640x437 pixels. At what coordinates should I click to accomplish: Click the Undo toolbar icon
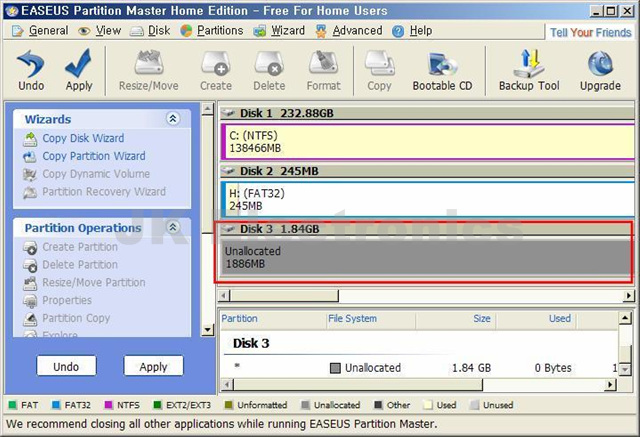31,70
